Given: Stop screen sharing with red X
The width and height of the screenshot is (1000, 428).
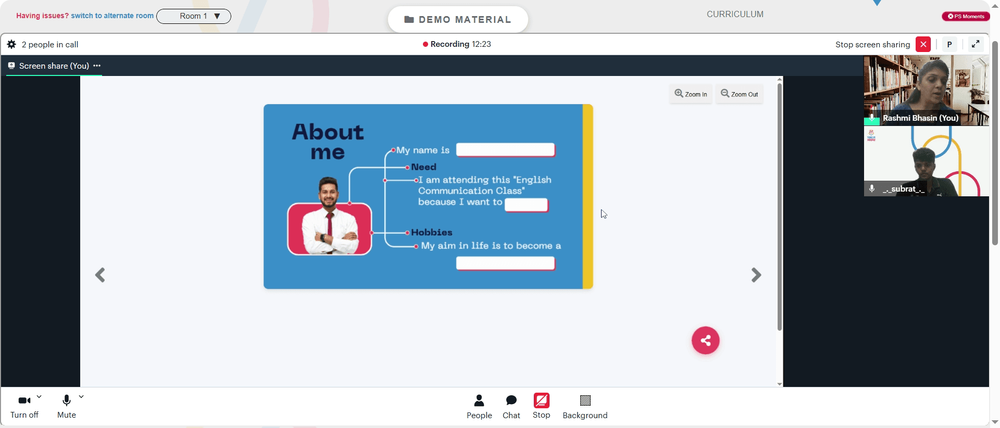Looking at the screenshot, I should pos(923,45).
